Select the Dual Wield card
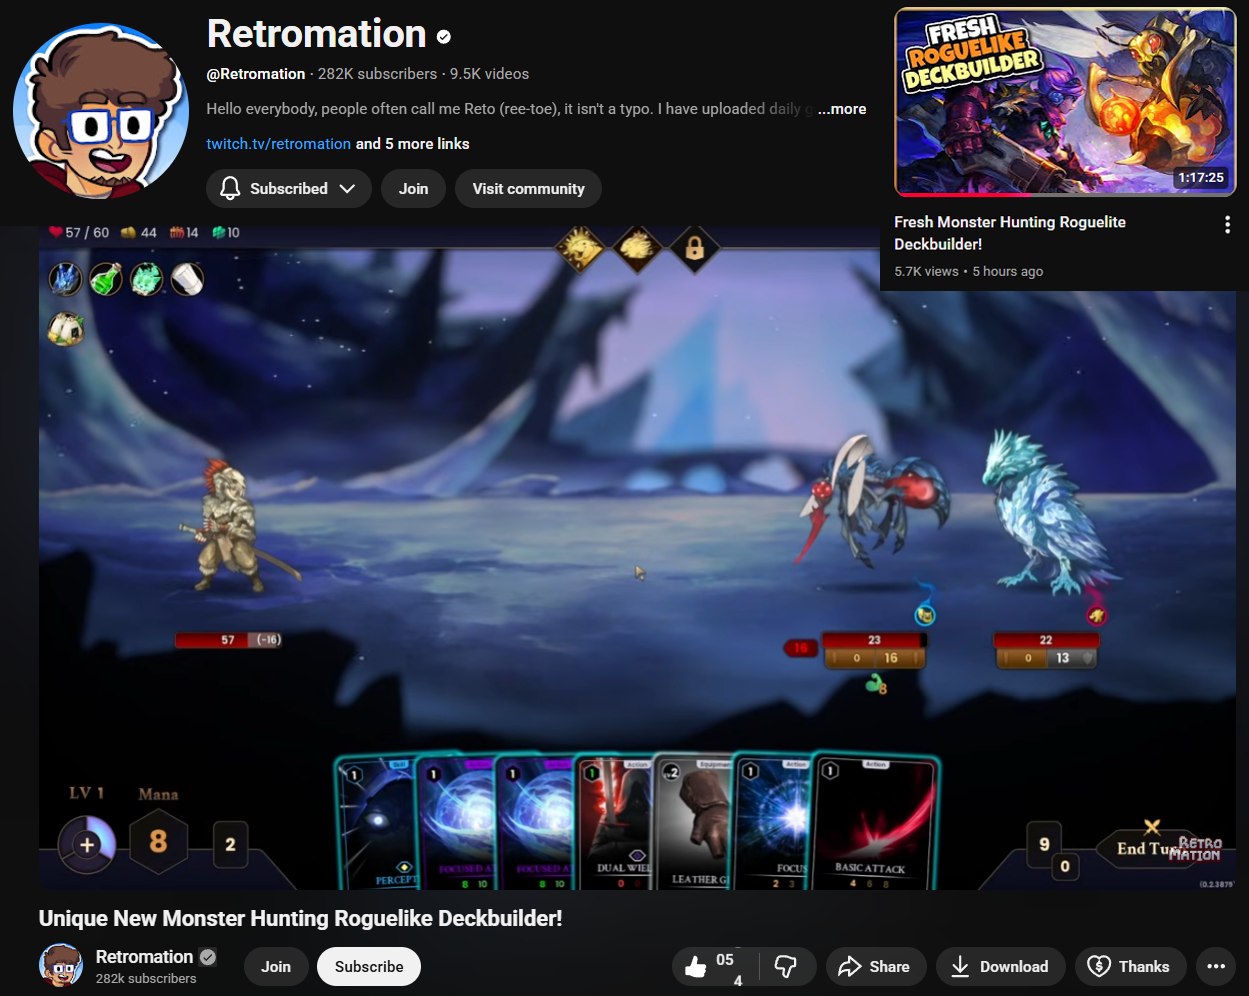Screen dimensions: 1249x996 (x=615, y=822)
